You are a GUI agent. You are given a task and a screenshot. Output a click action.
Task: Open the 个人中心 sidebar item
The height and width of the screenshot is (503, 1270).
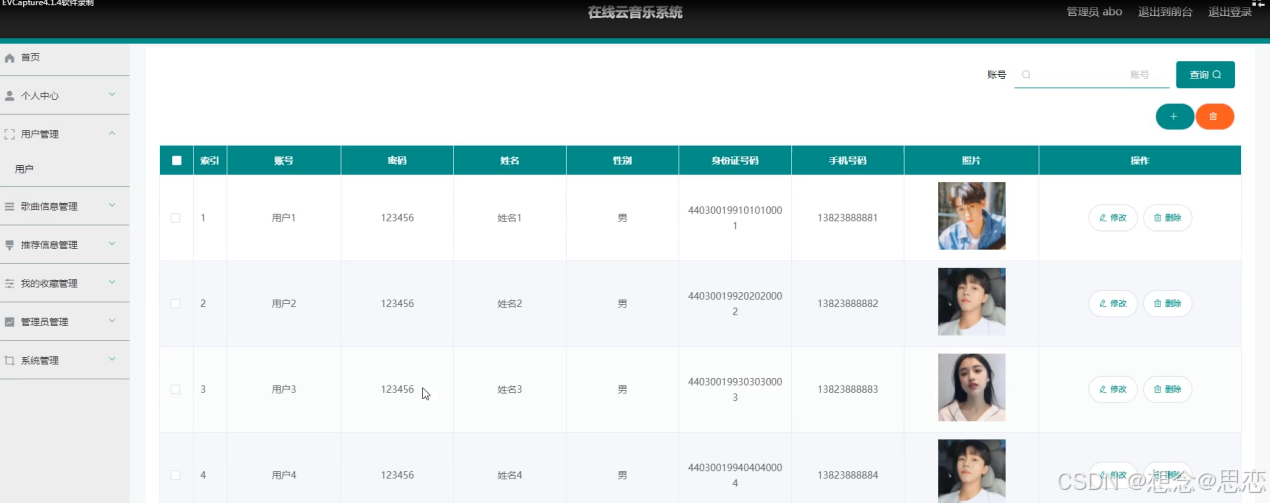65,96
